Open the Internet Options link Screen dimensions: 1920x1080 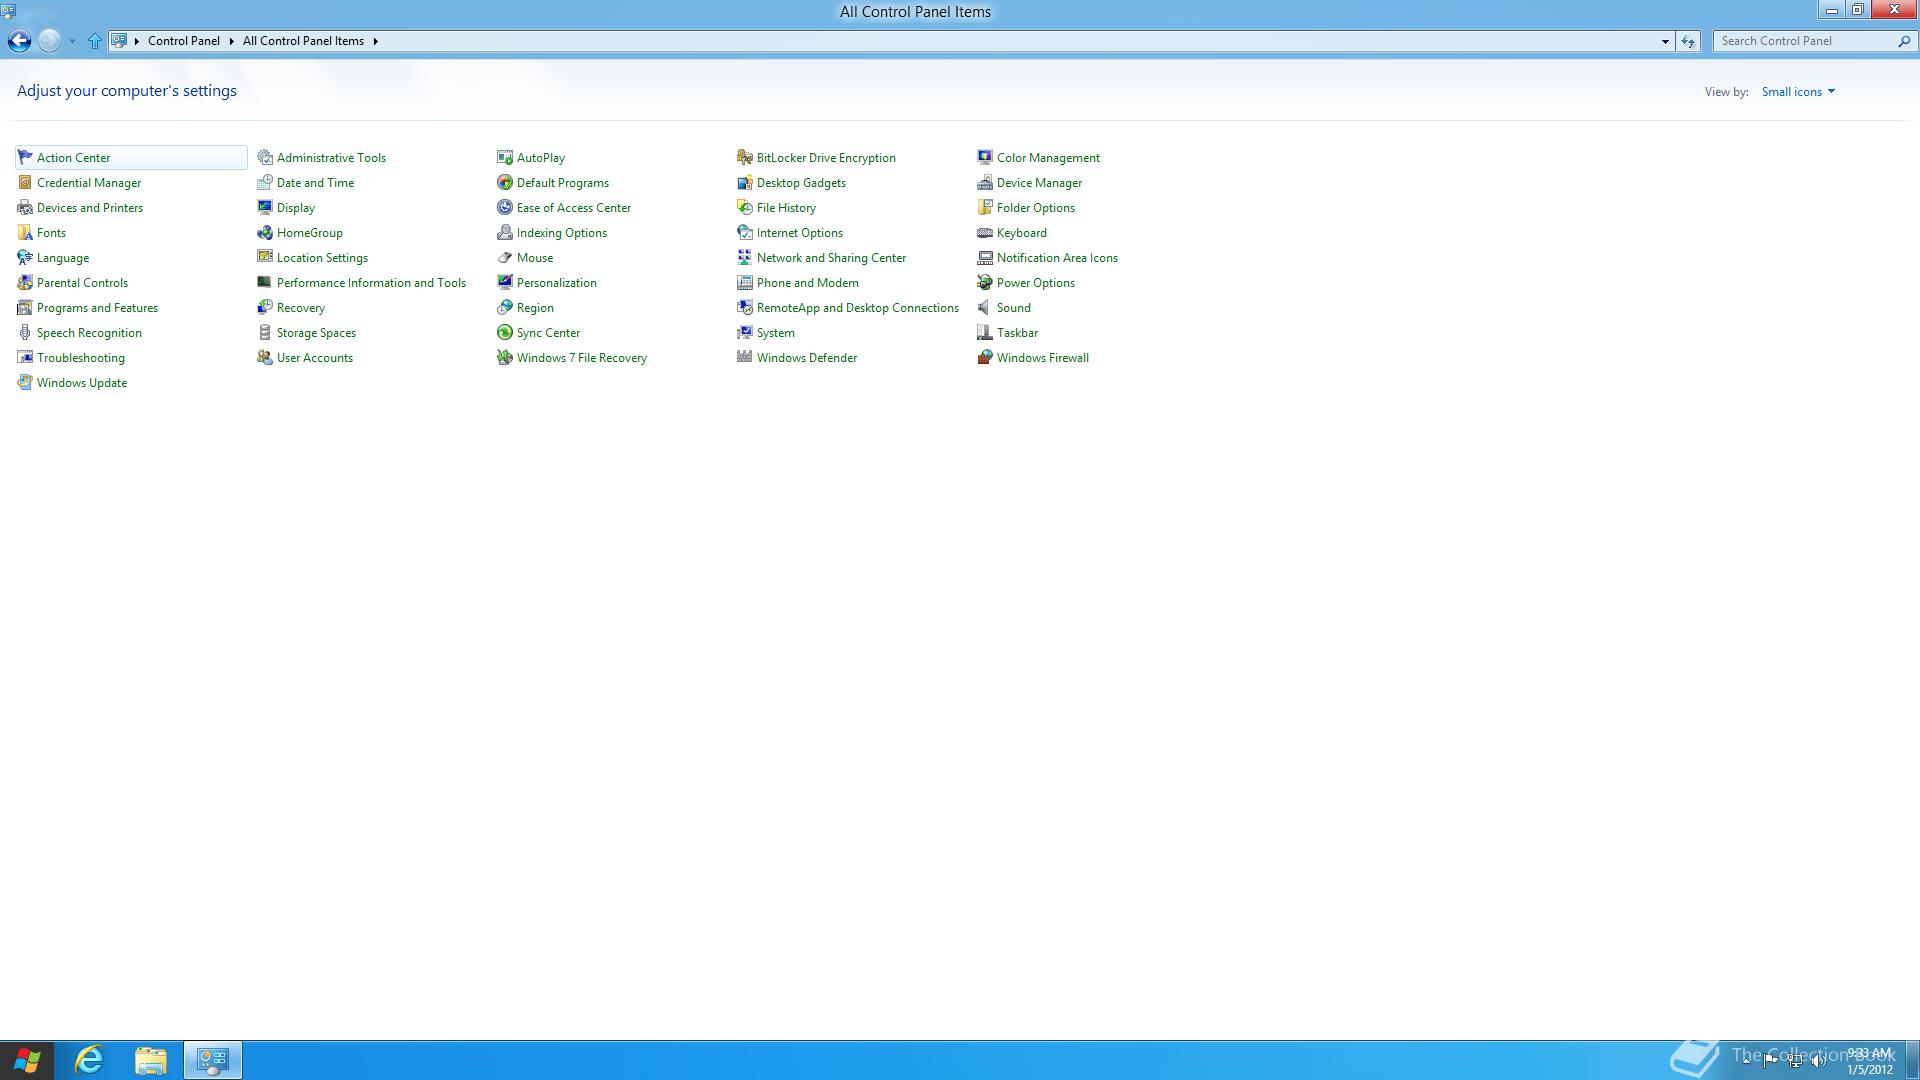(799, 233)
